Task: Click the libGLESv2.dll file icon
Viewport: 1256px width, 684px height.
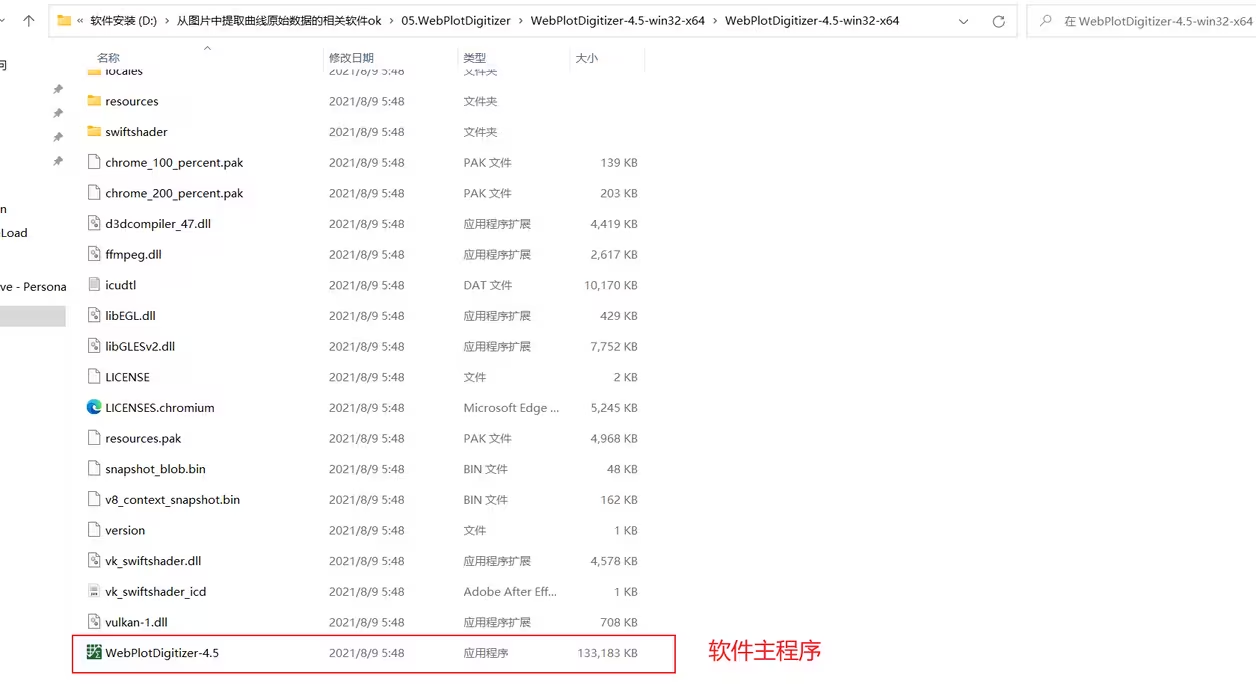Action: coord(94,346)
